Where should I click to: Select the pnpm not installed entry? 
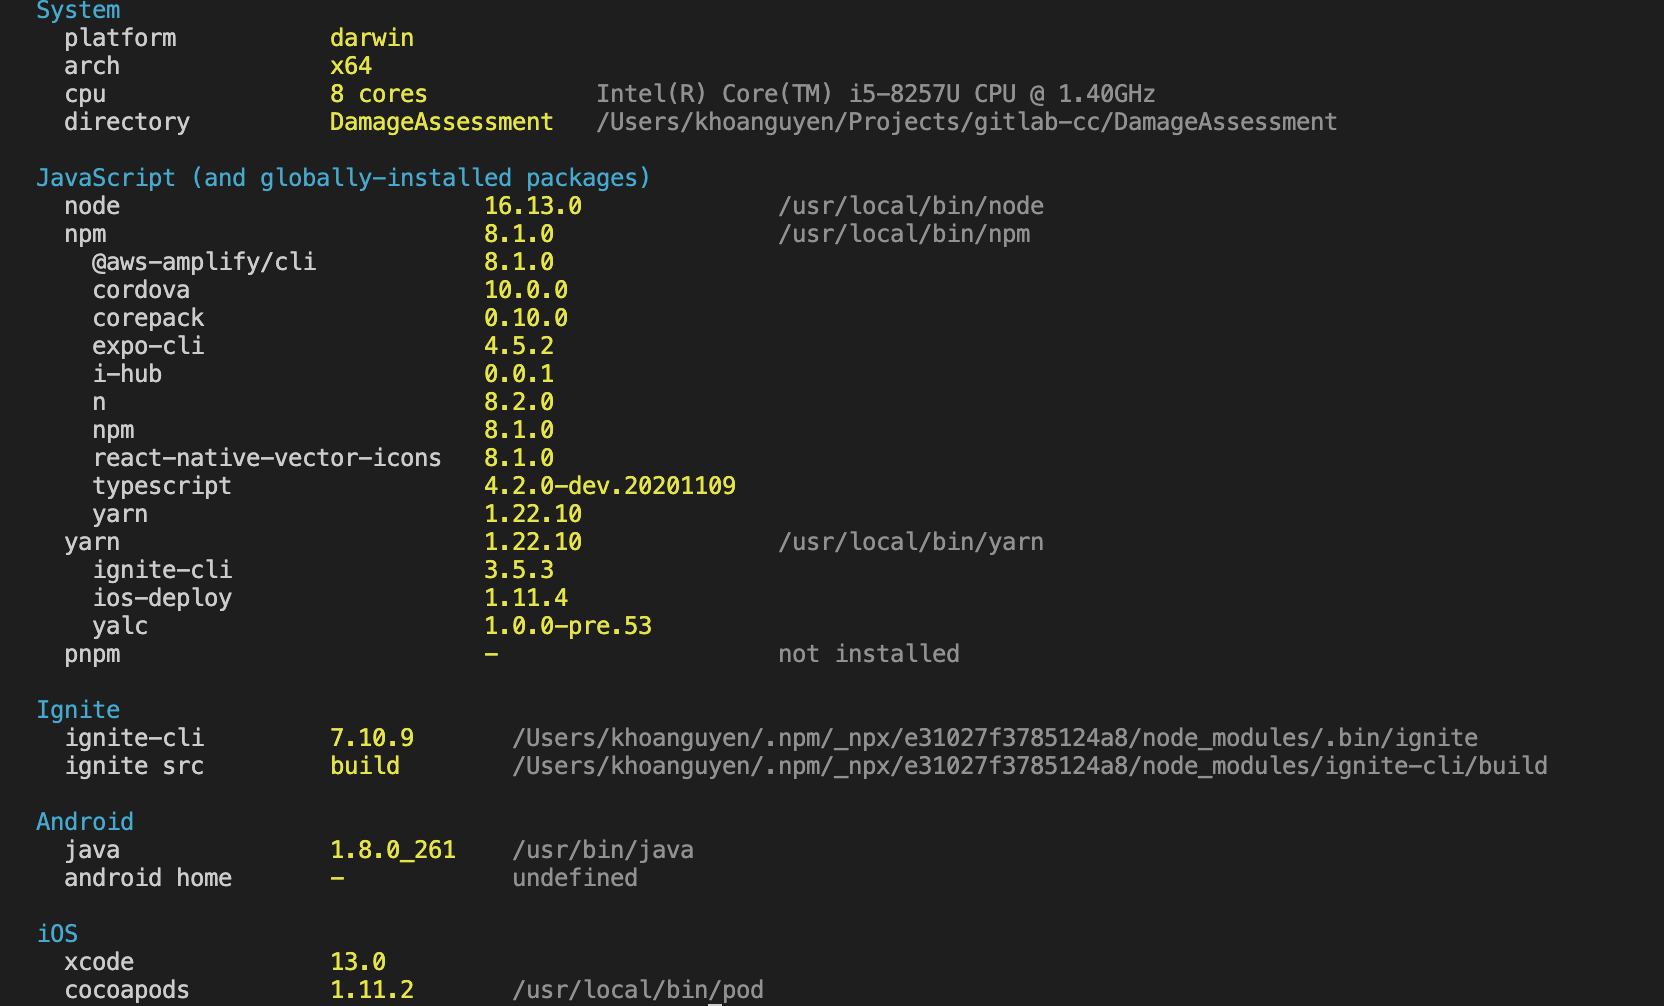click(868, 653)
